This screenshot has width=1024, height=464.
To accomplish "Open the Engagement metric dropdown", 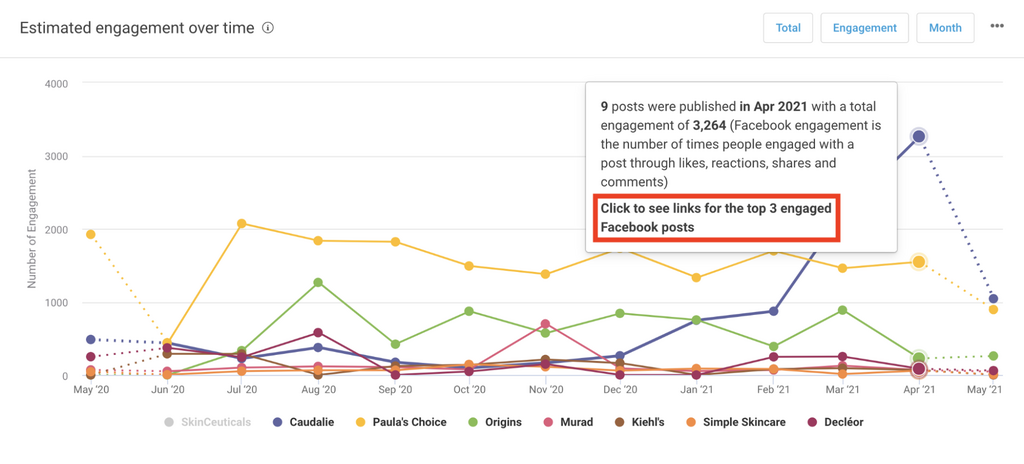I will click(x=865, y=28).
